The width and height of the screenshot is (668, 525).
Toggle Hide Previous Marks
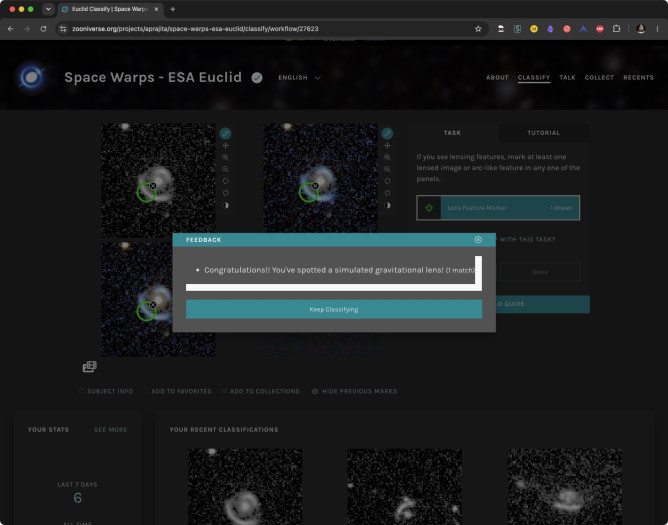click(354, 391)
